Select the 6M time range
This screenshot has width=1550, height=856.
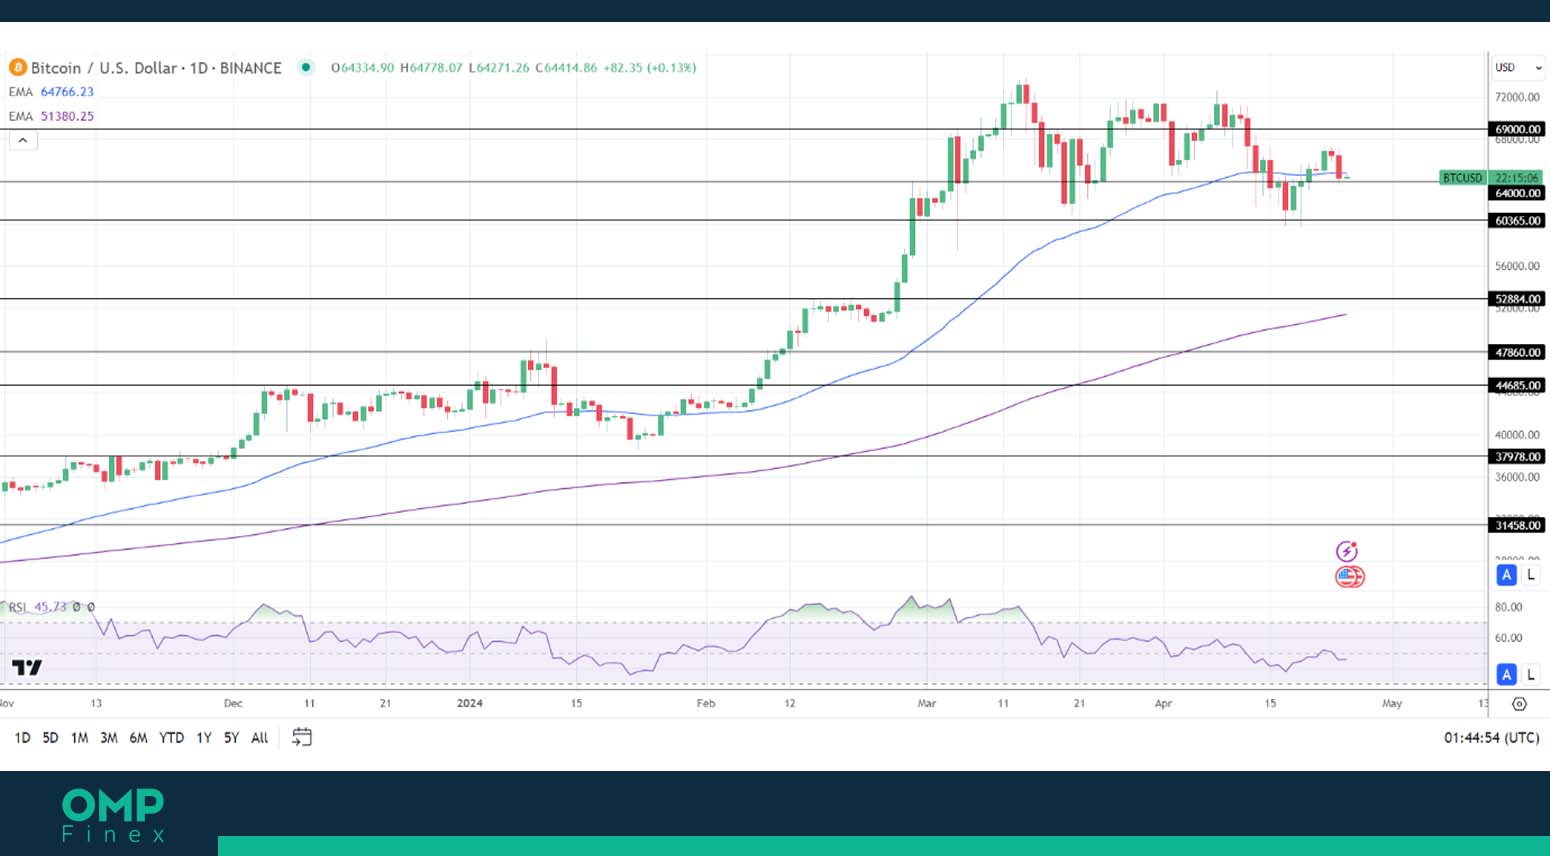(138, 738)
